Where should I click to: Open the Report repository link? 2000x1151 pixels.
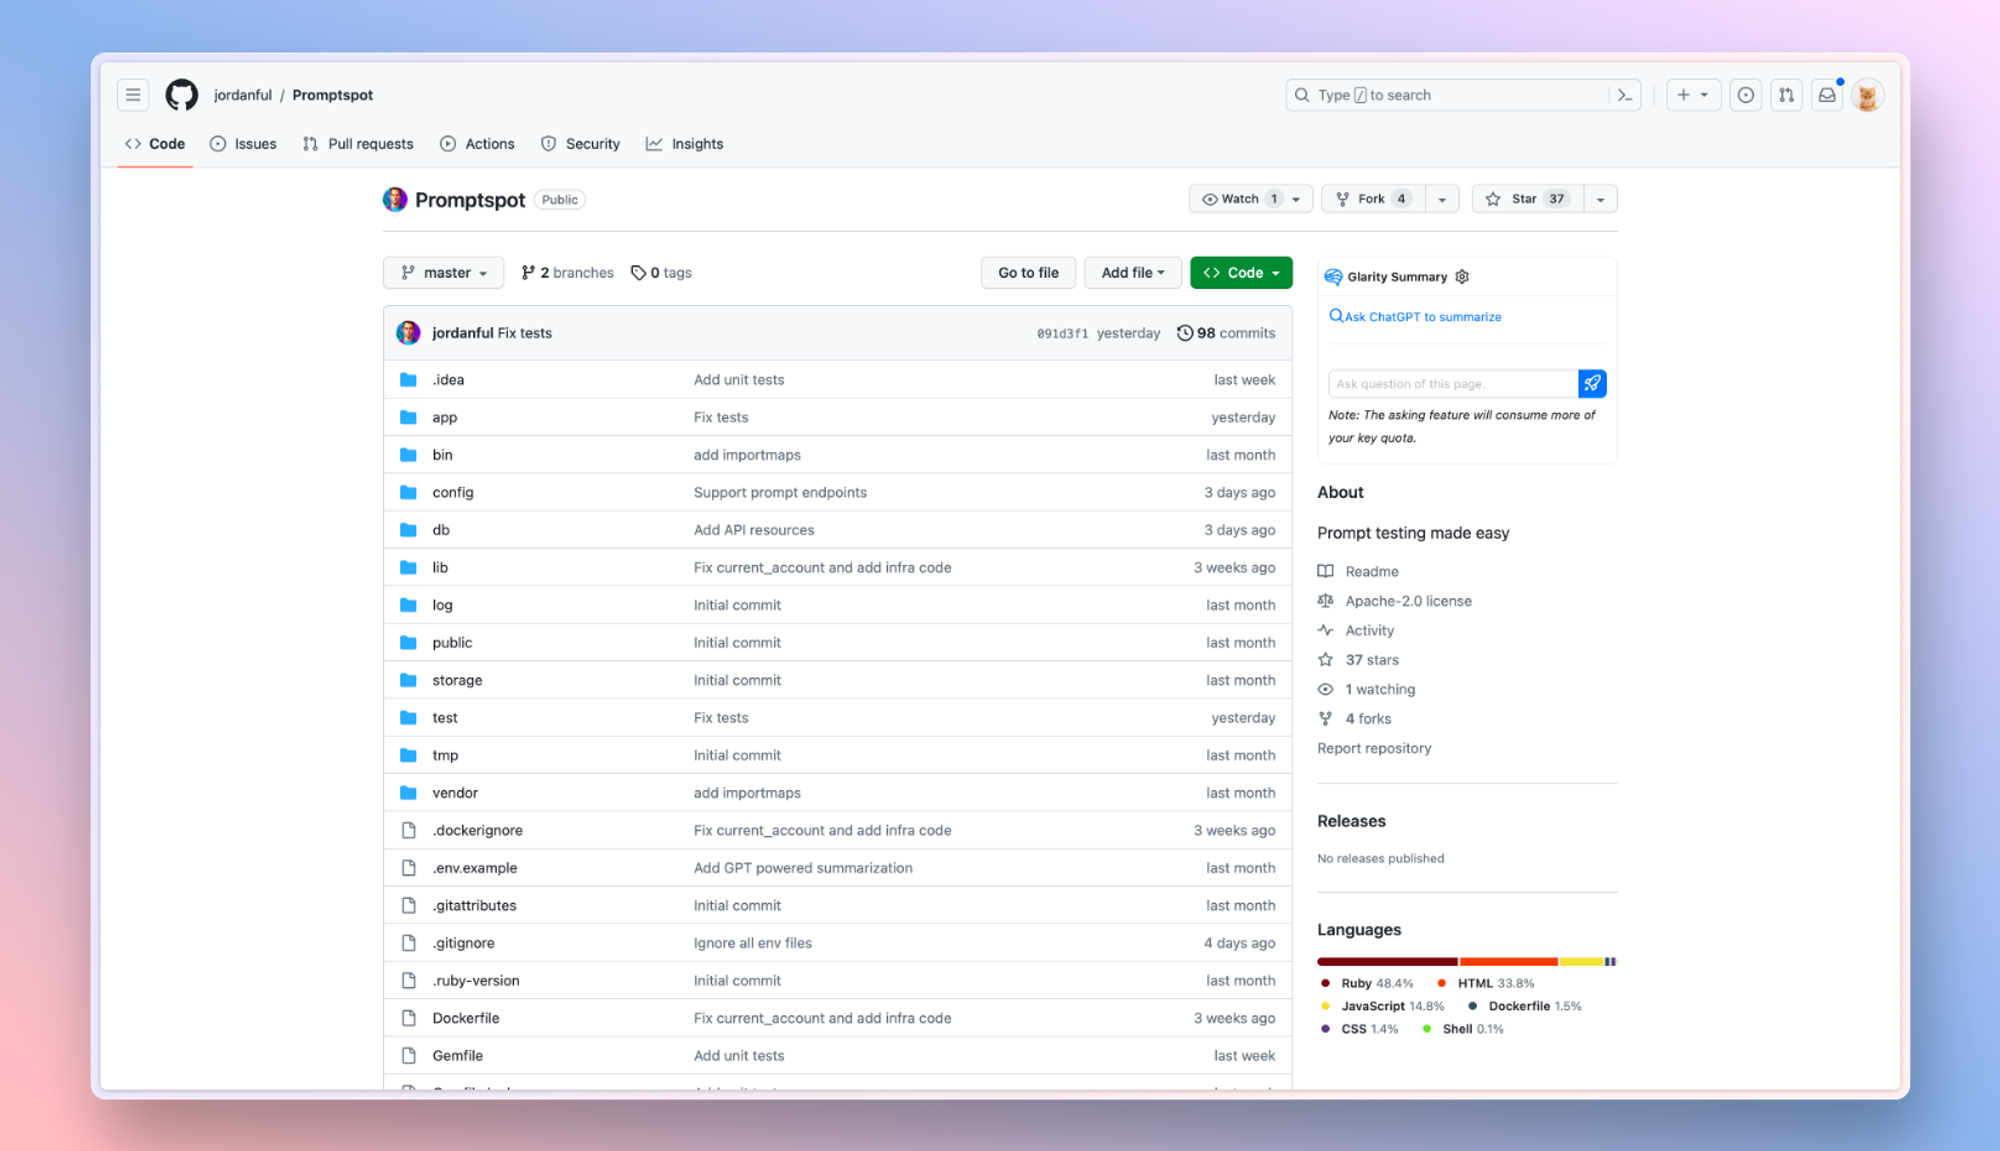coord(1374,748)
